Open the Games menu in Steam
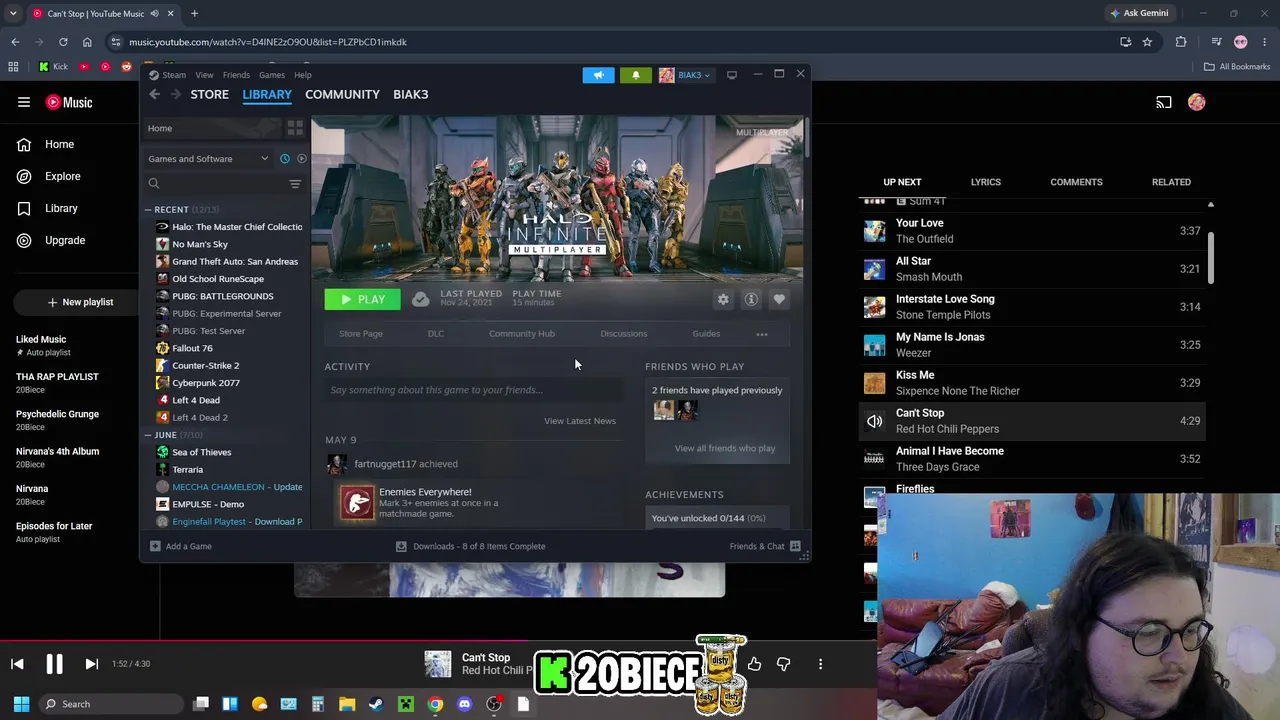This screenshot has width=1280, height=720. pyautogui.click(x=272, y=75)
